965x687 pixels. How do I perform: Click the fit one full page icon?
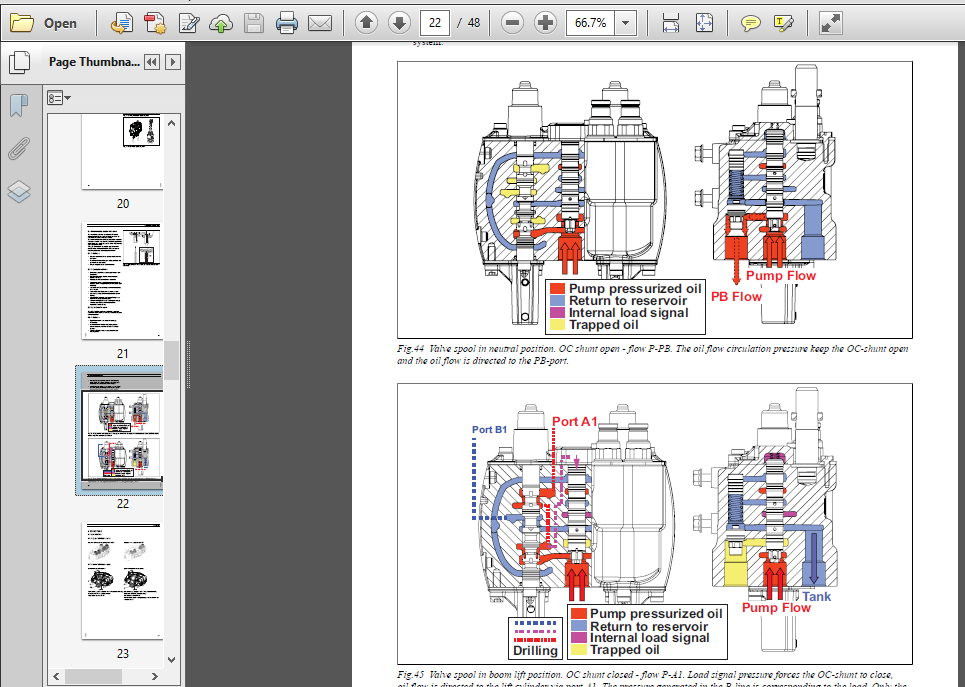704,23
